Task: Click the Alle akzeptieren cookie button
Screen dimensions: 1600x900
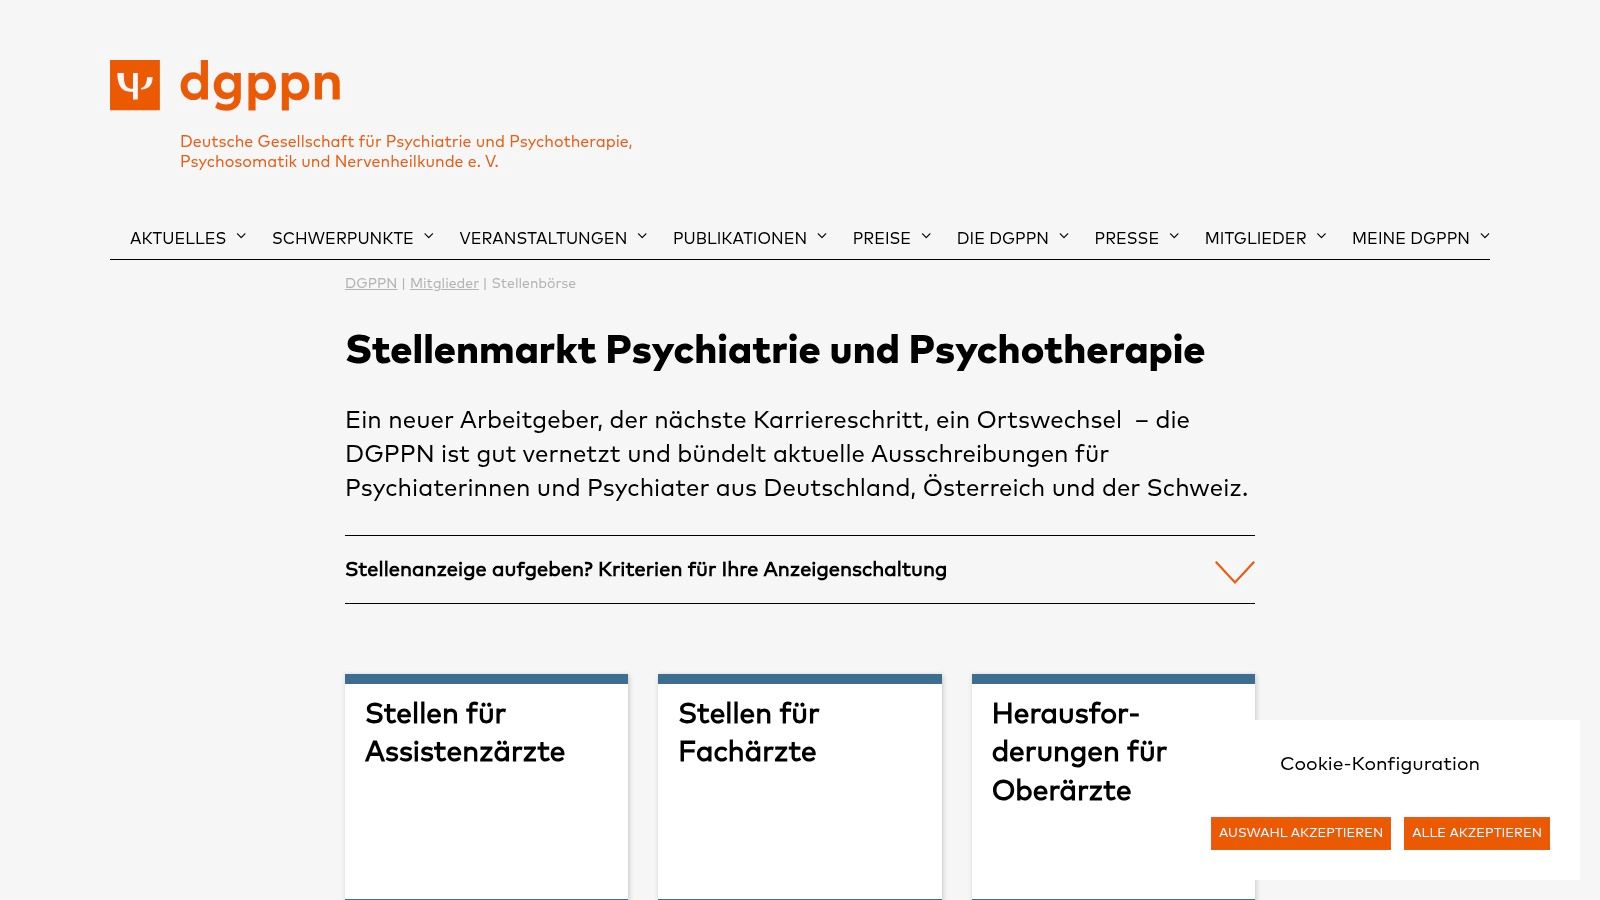Action: click(x=1476, y=833)
